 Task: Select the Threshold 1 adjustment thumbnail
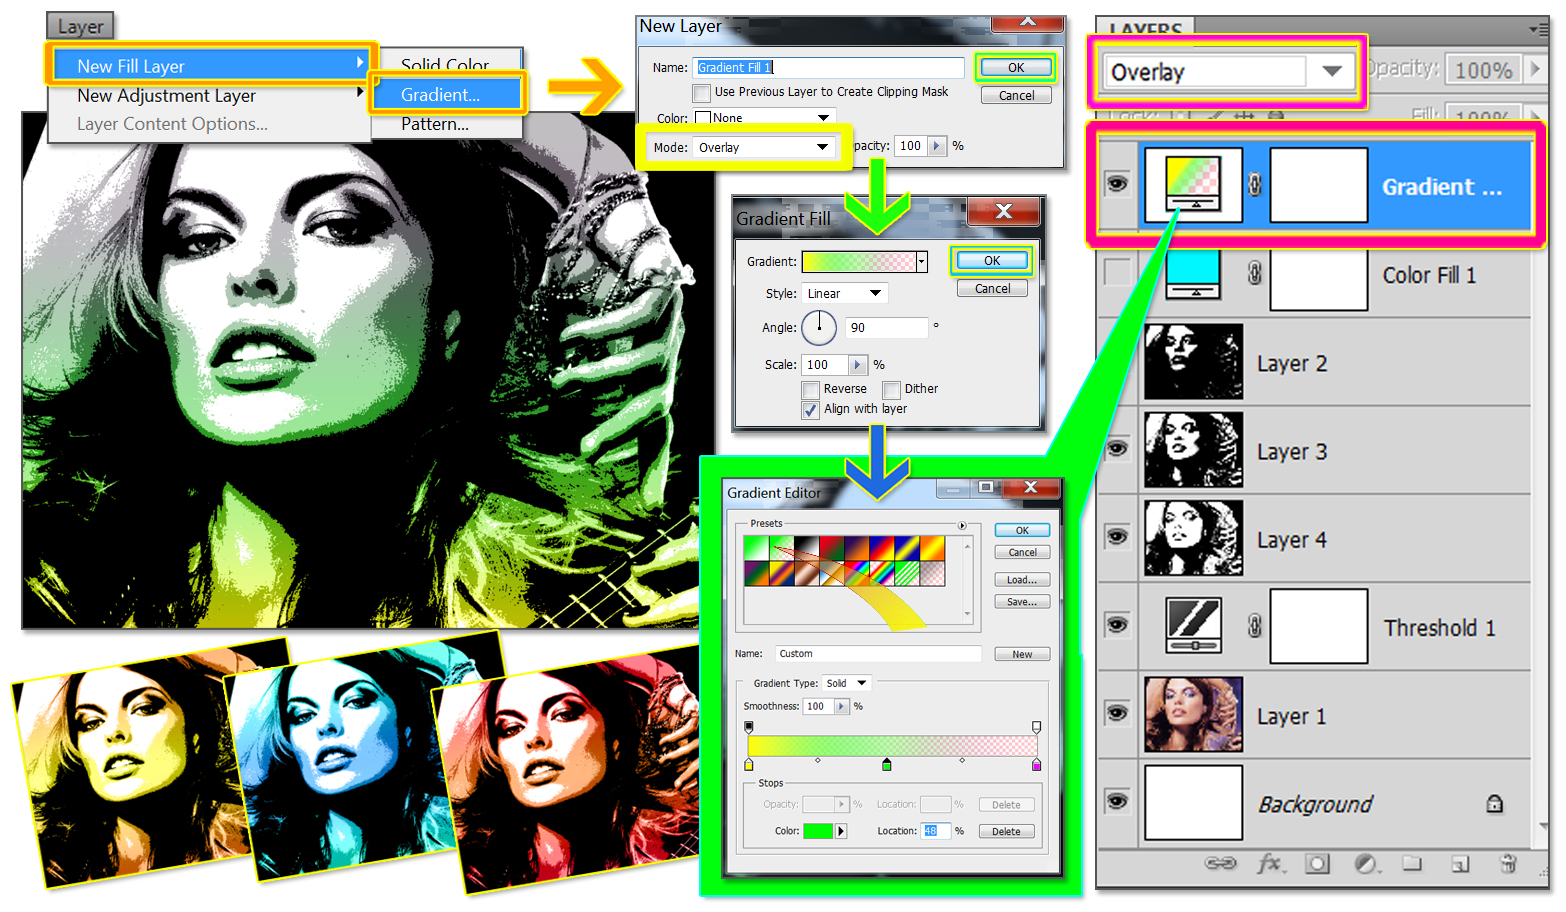(x=1193, y=624)
